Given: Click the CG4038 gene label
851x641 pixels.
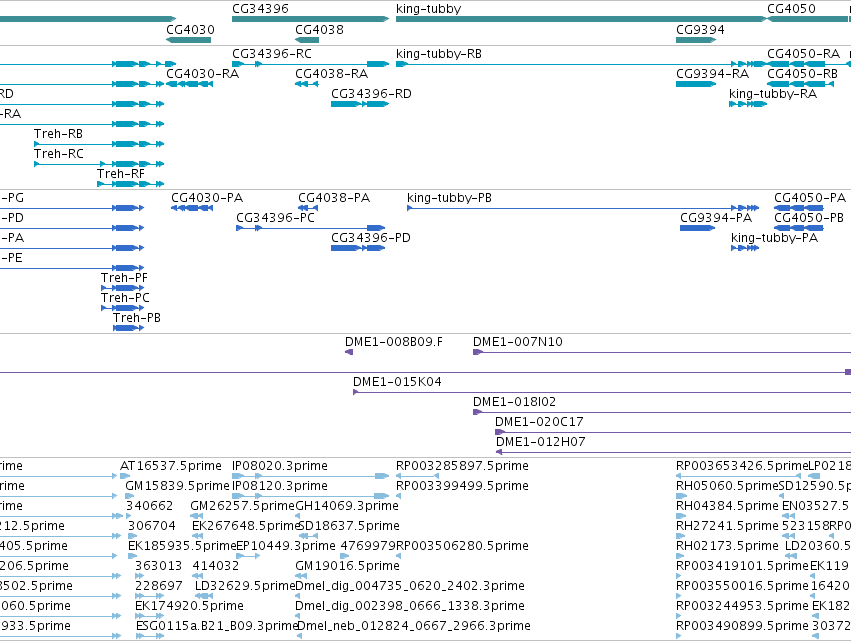Looking at the screenshot, I should coord(319,30).
